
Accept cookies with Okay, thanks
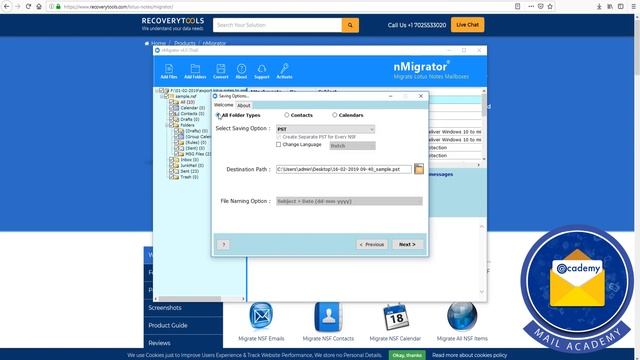407,355
